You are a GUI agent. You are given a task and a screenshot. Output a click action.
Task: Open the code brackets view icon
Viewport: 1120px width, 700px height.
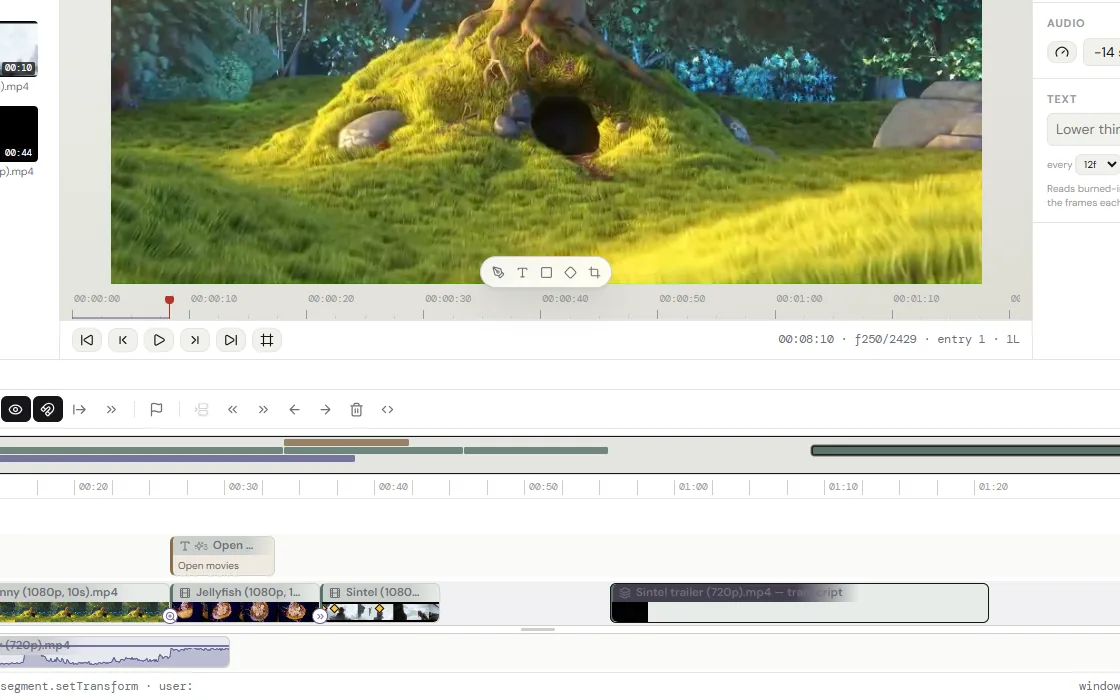click(x=387, y=409)
